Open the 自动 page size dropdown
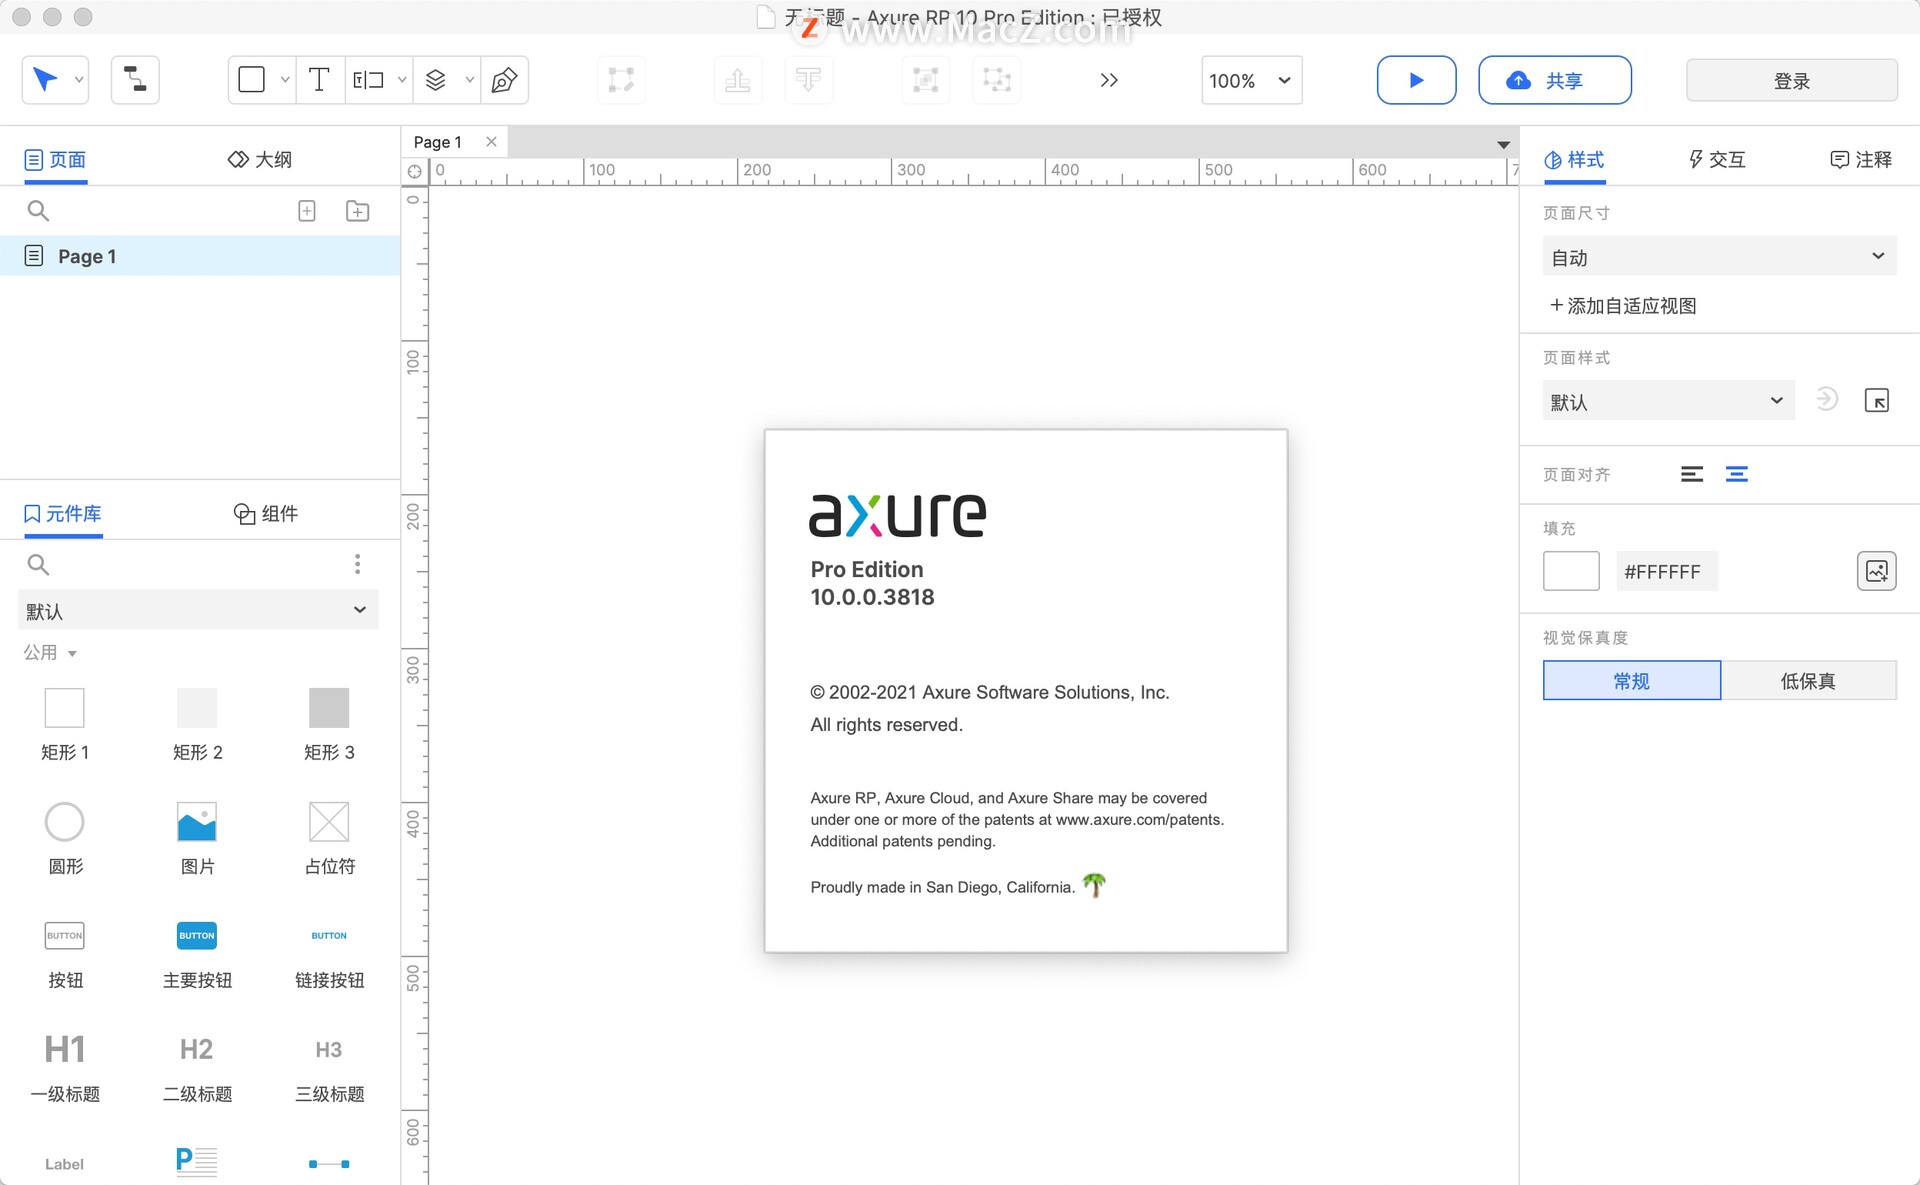 (x=1719, y=256)
